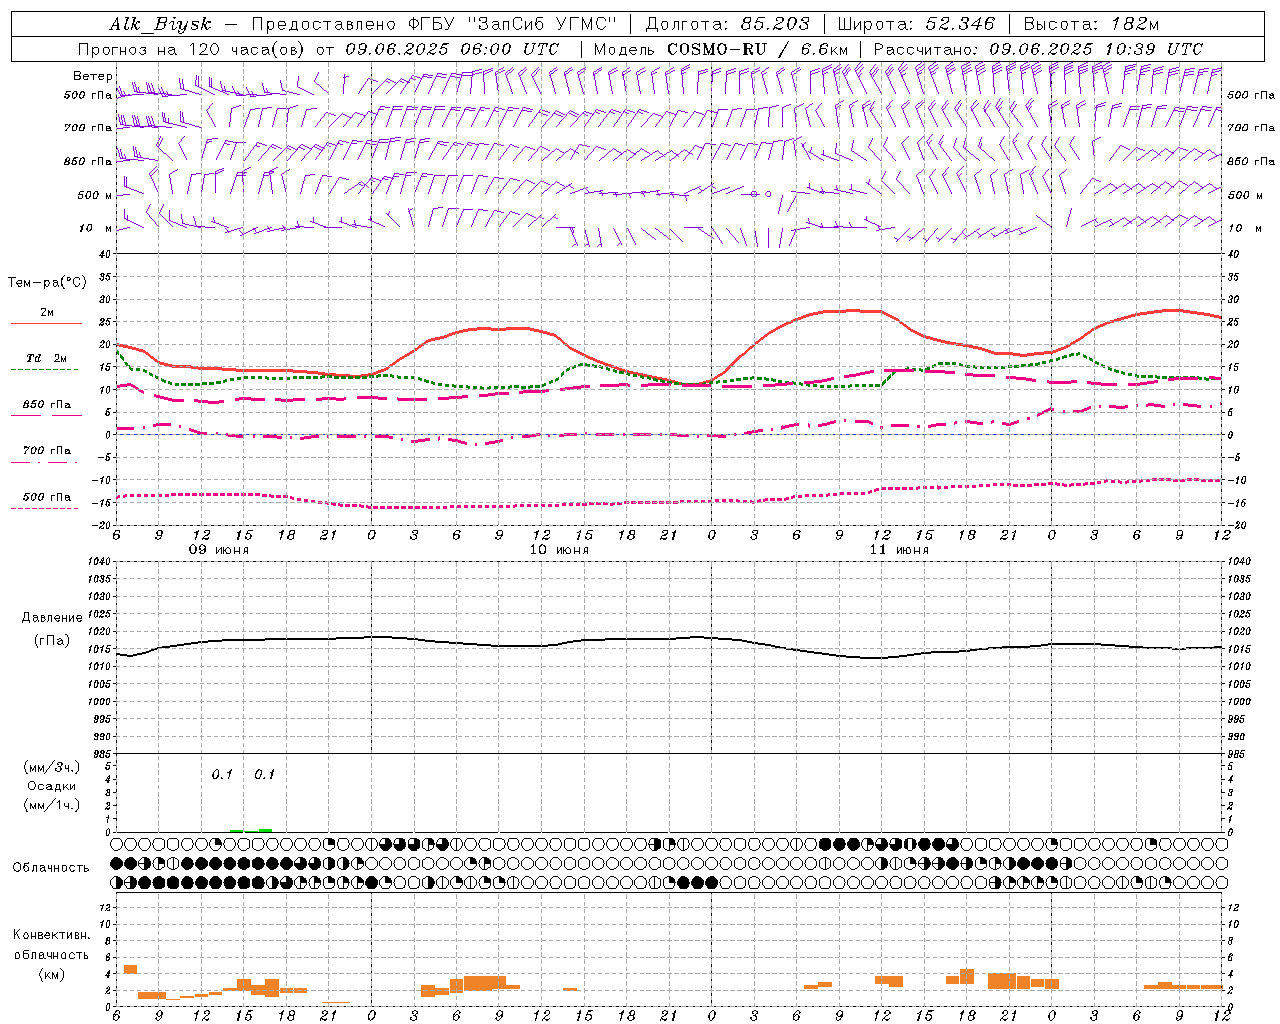Click the 700 гПа dash-dot legend line sample
This screenshot has height=1024, width=1280.
click(x=46, y=462)
